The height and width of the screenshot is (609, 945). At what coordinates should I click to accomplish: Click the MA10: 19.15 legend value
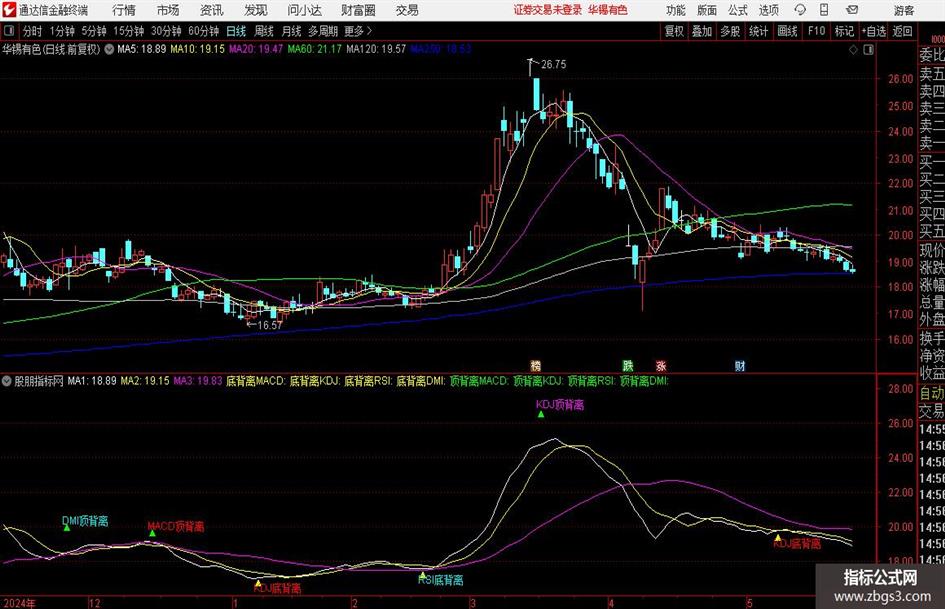click(x=197, y=49)
